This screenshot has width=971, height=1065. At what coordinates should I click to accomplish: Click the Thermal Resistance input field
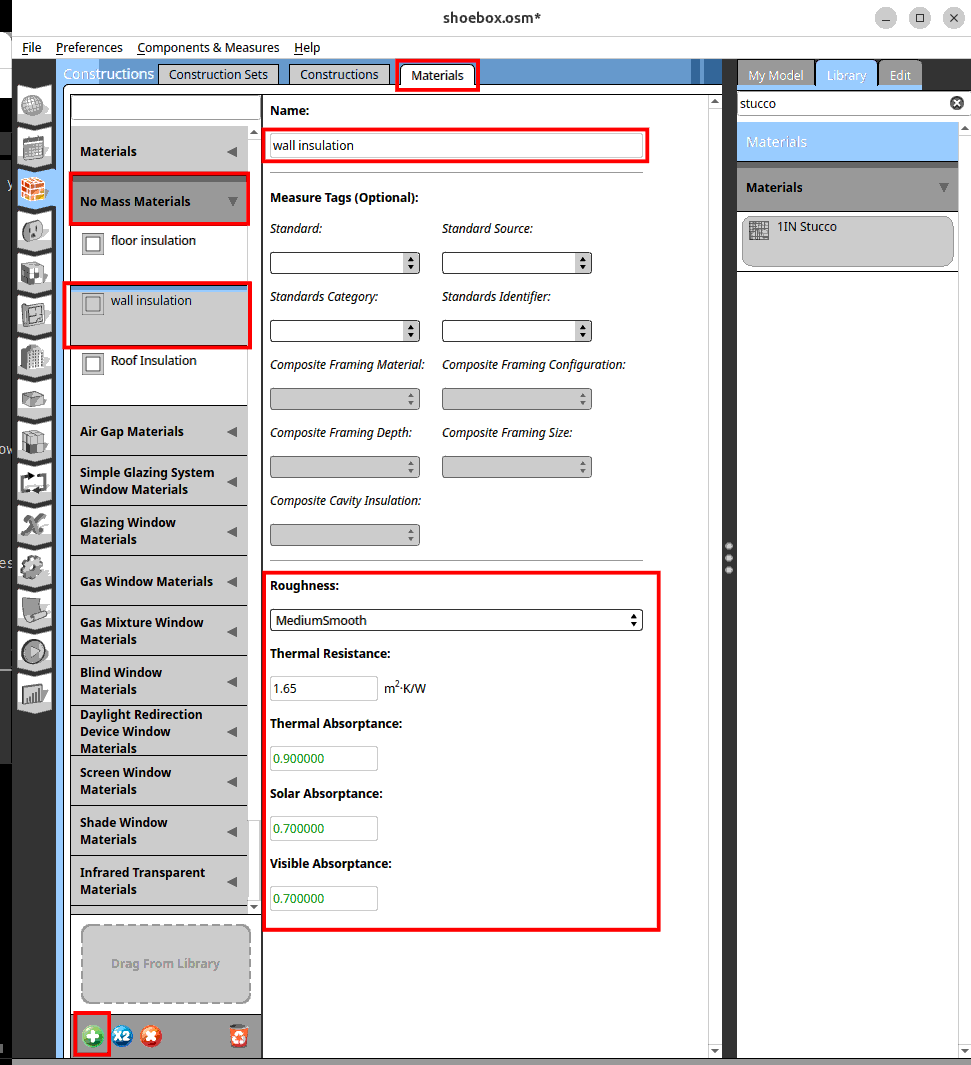point(324,688)
